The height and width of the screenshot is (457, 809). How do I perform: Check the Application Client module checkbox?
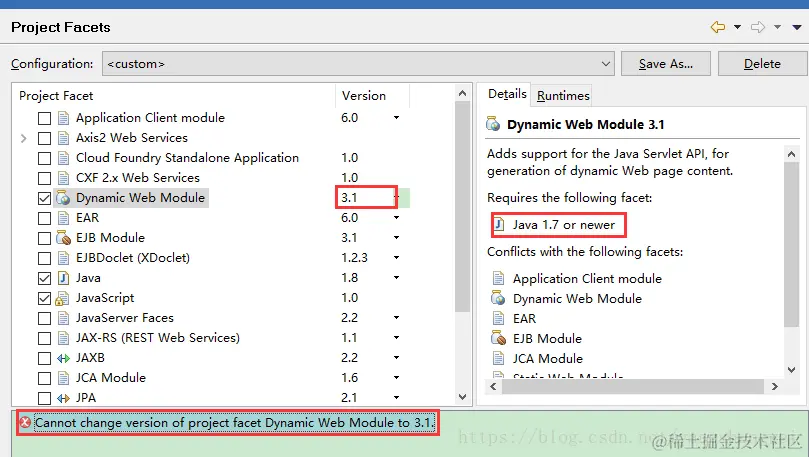point(44,118)
